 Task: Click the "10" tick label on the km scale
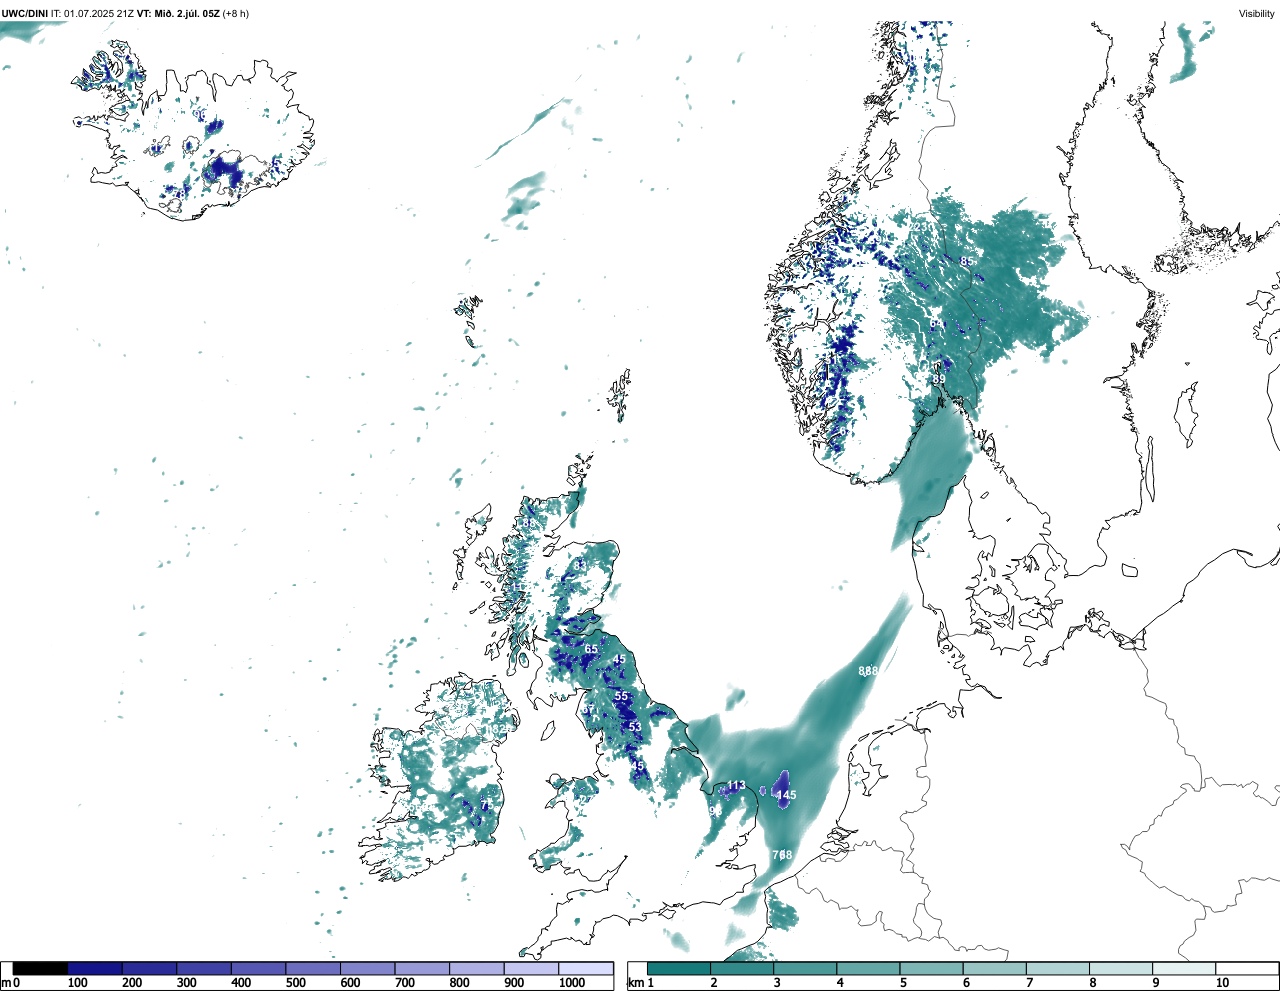tap(1222, 983)
